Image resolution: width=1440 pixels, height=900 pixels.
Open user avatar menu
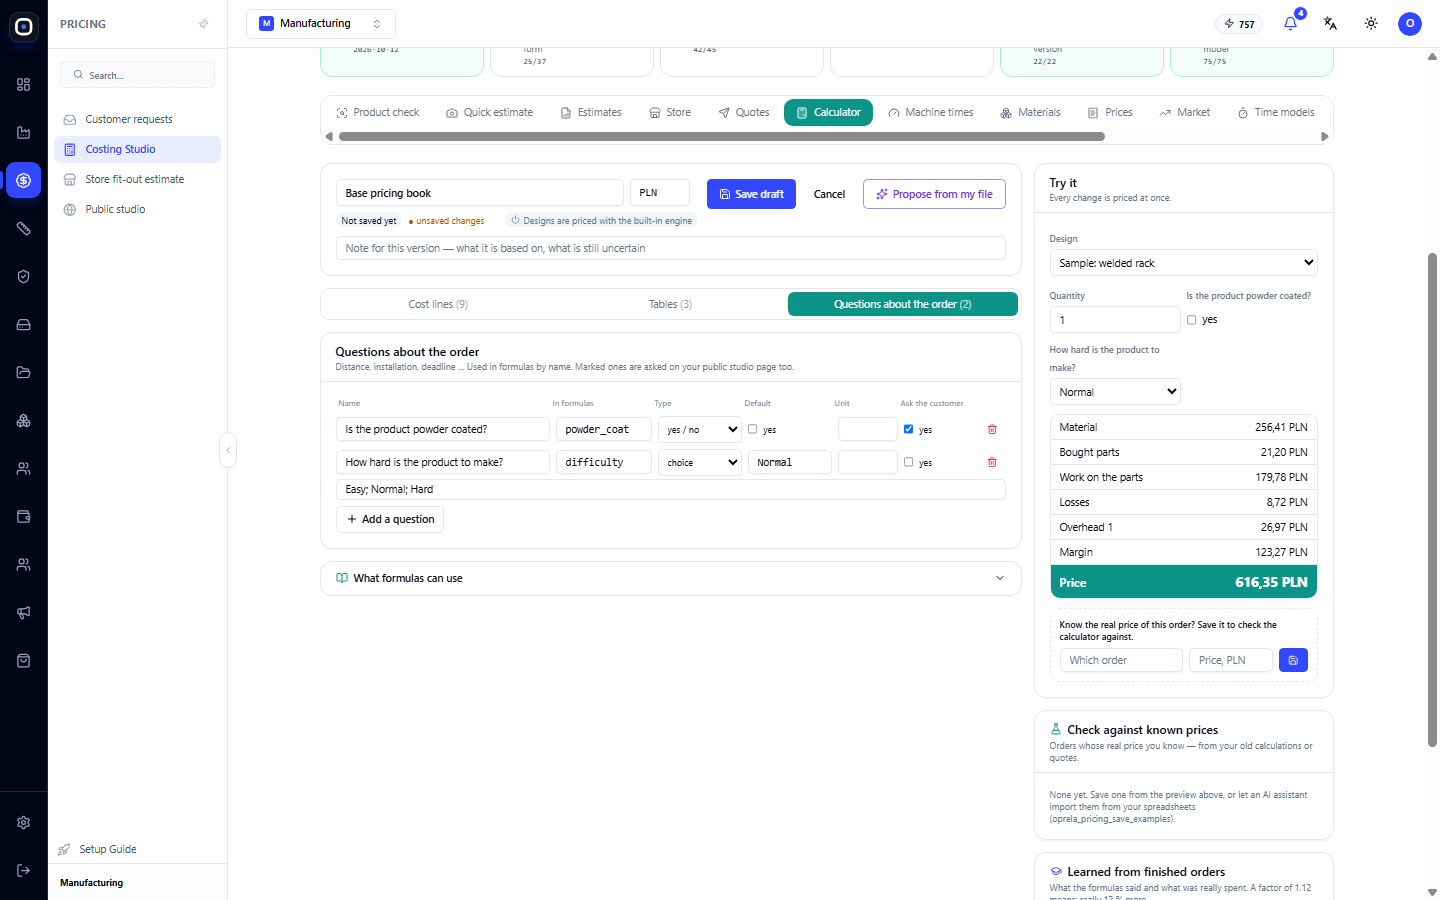(x=1410, y=23)
